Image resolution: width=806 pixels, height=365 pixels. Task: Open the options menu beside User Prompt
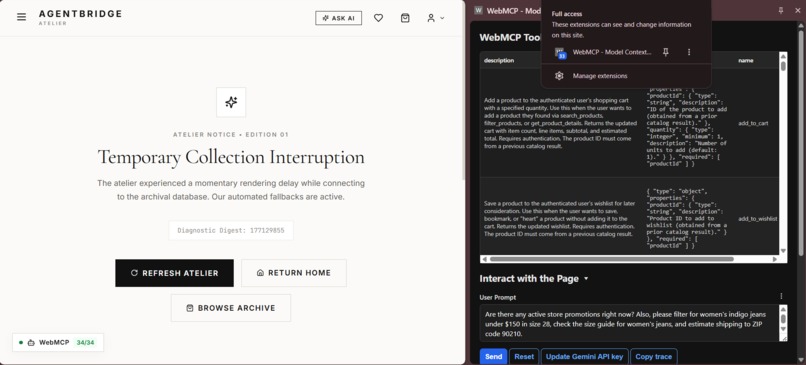pyautogui.click(x=781, y=296)
